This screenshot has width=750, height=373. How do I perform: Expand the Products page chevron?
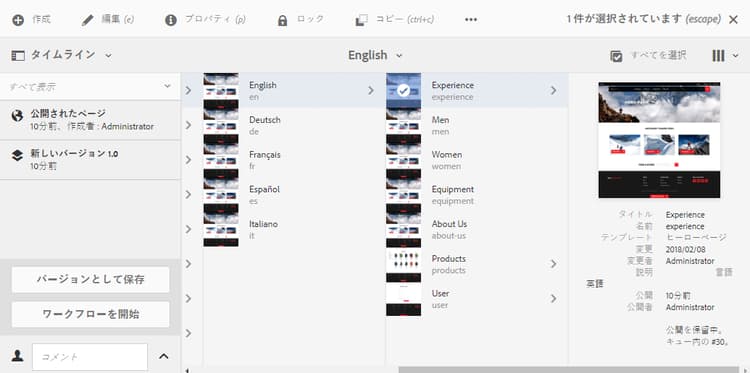[x=553, y=264]
